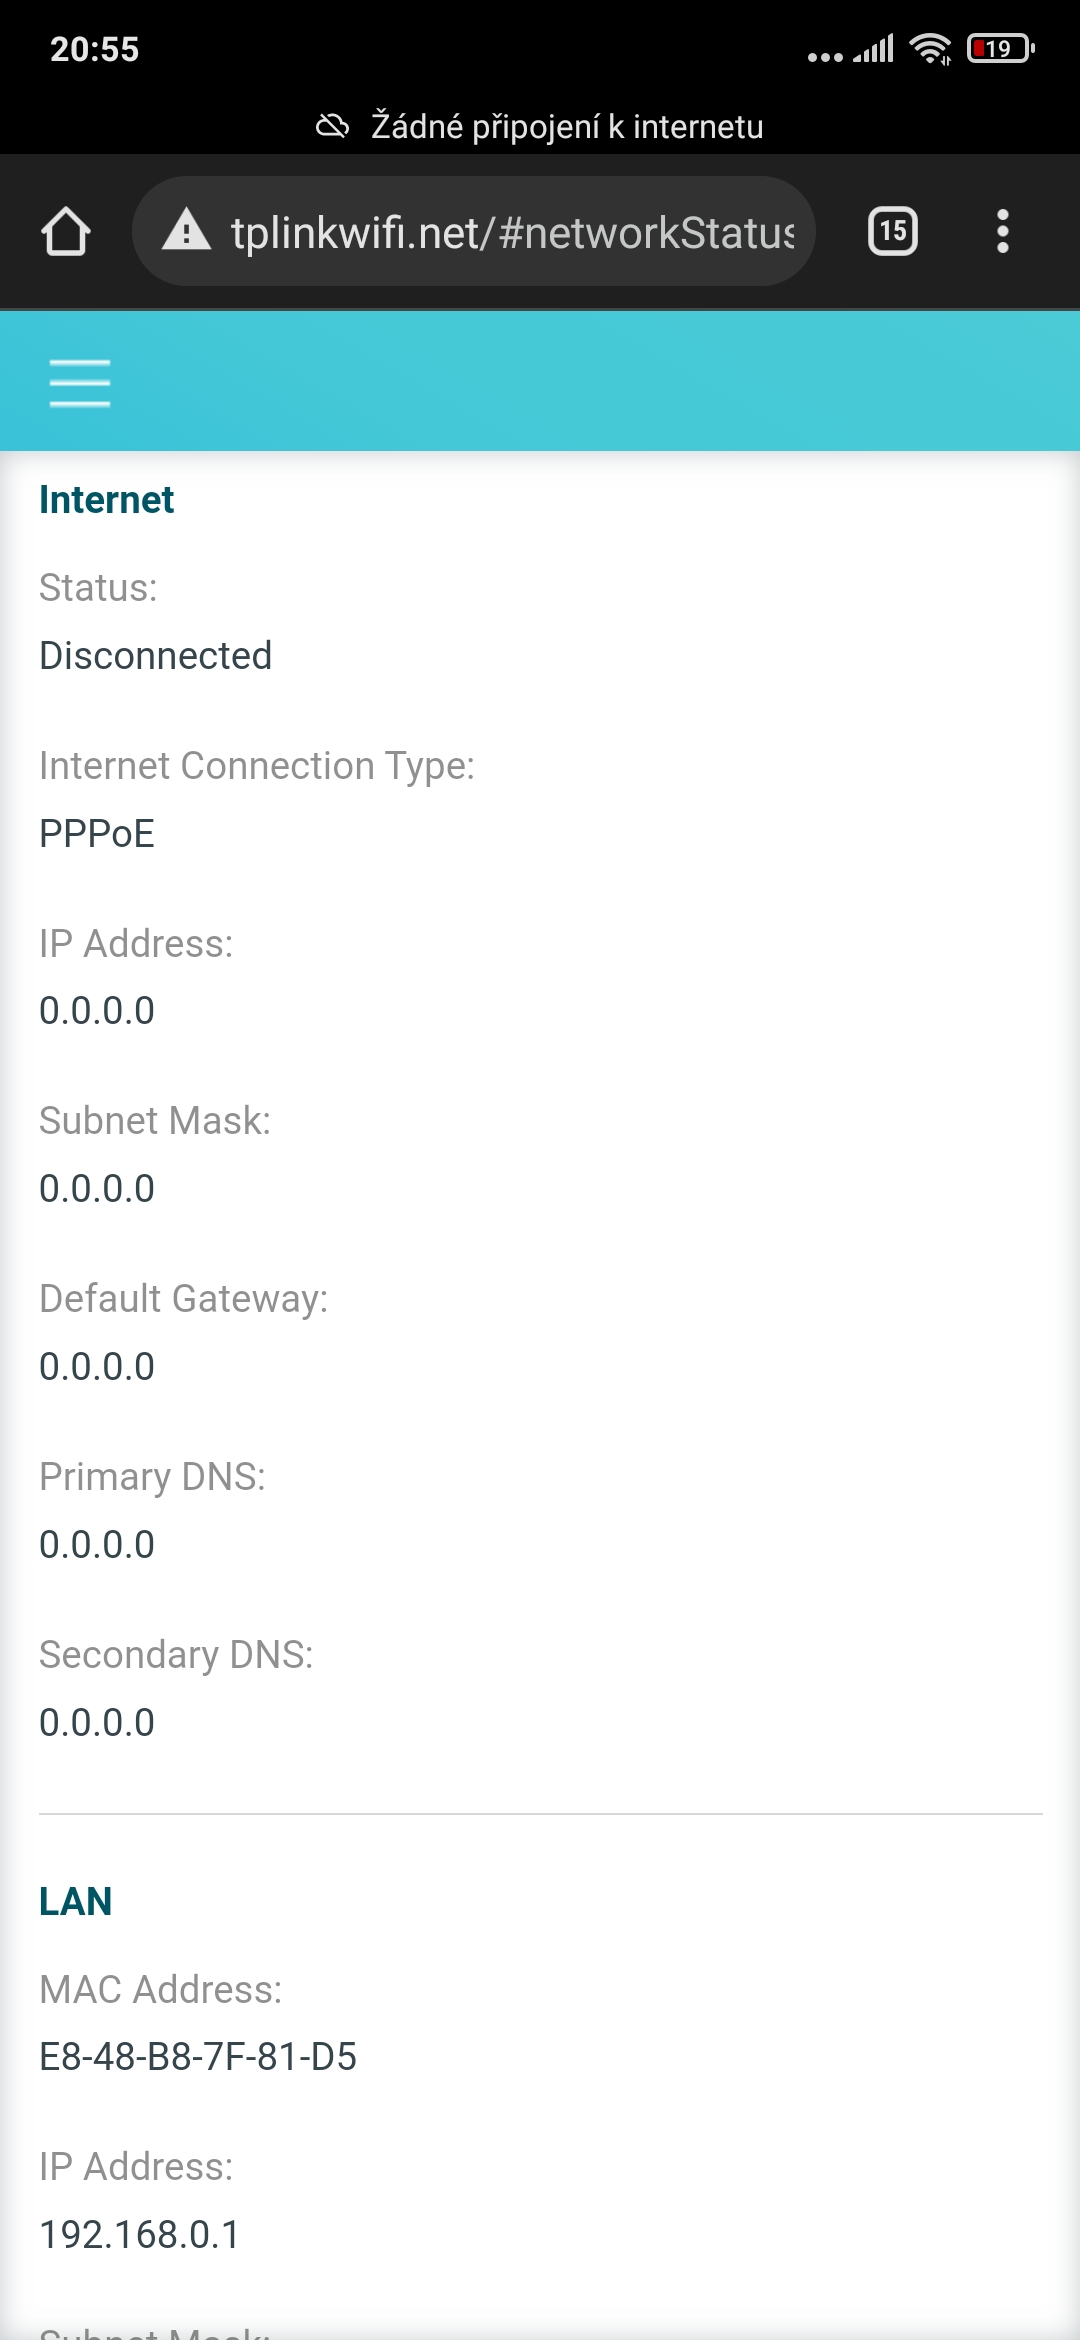The width and height of the screenshot is (1080, 2340).
Task: Tap the LAN IP address 192.168.0.1
Action: point(140,2235)
